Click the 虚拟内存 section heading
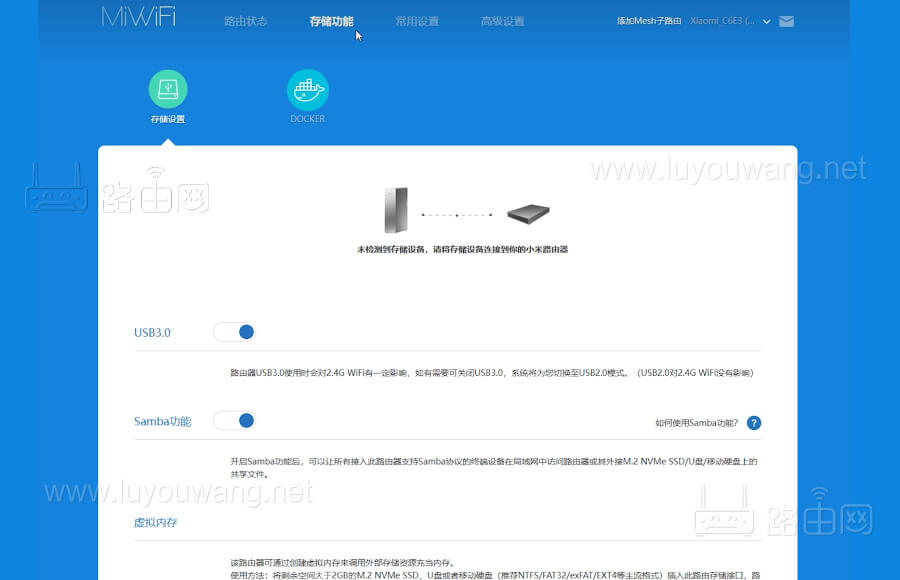This screenshot has height=580, width=900. click(156, 522)
